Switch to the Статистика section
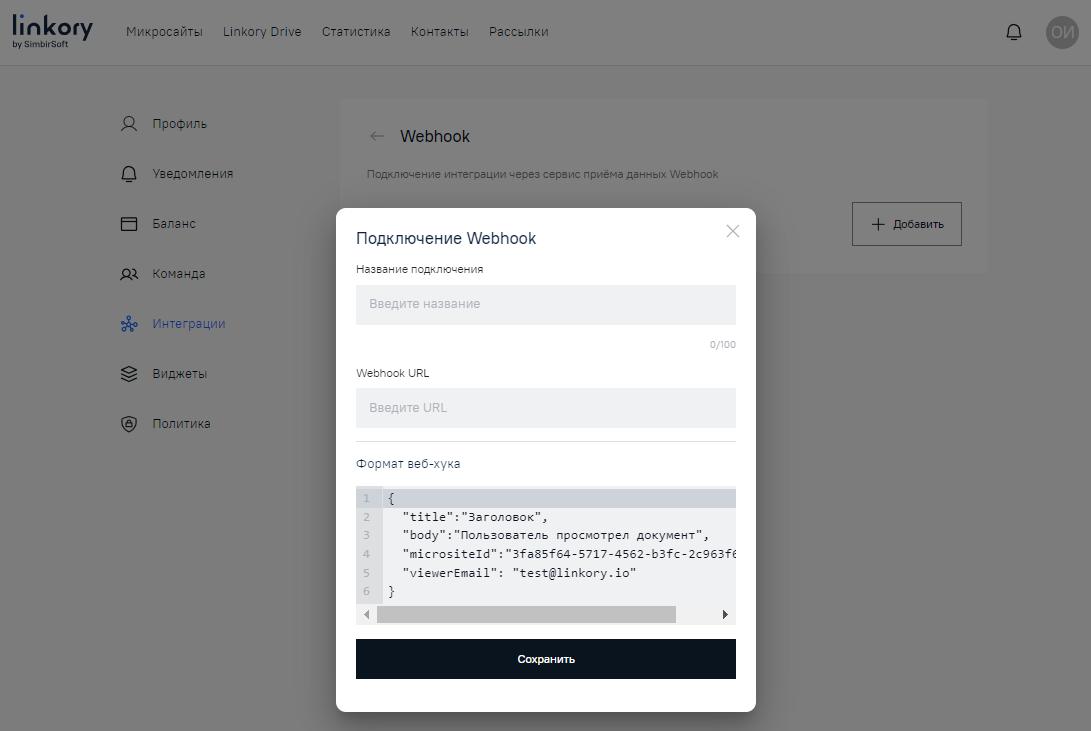Viewport: 1091px width, 731px height. point(355,31)
